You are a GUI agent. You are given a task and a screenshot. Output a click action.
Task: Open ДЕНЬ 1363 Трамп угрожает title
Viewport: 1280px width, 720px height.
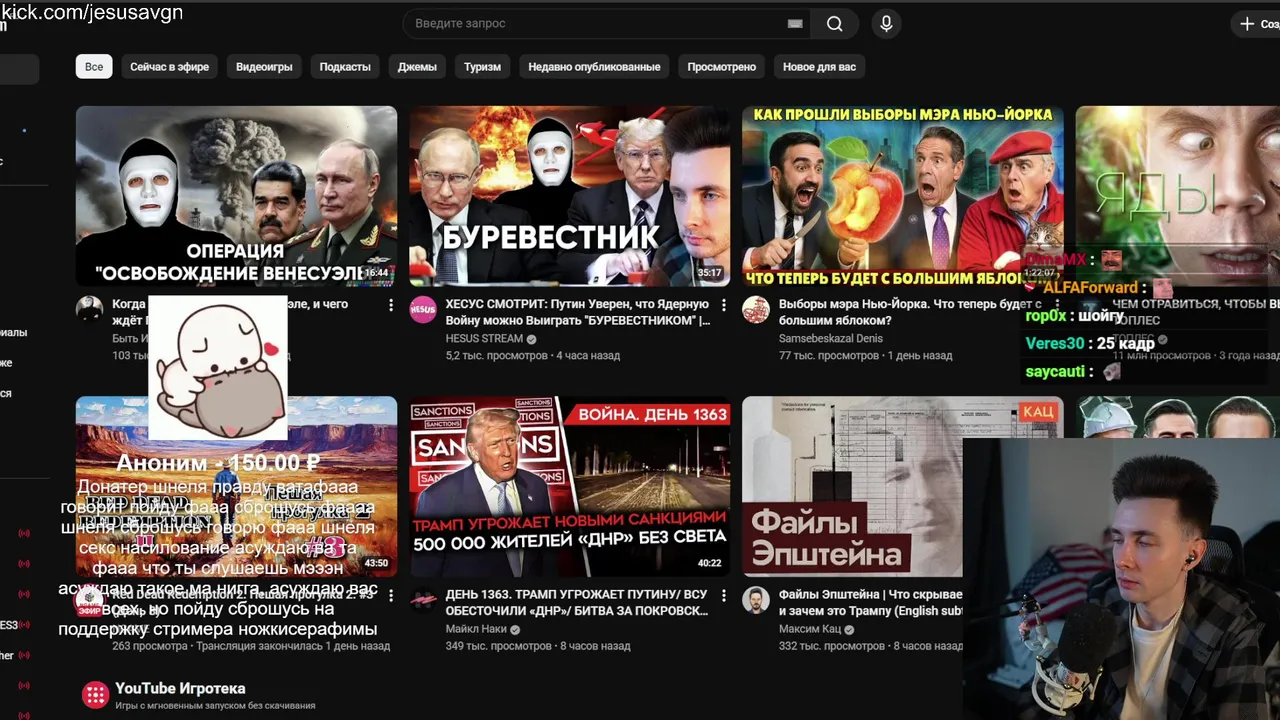coord(576,602)
